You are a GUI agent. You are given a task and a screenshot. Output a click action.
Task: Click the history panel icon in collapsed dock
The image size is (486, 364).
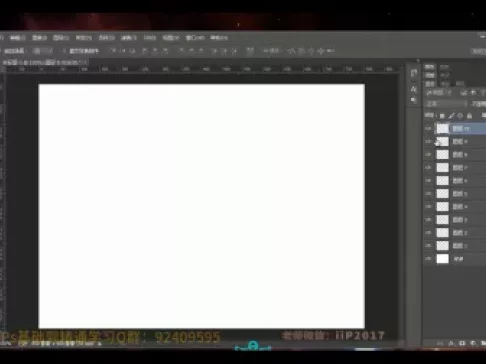click(x=414, y=74)
